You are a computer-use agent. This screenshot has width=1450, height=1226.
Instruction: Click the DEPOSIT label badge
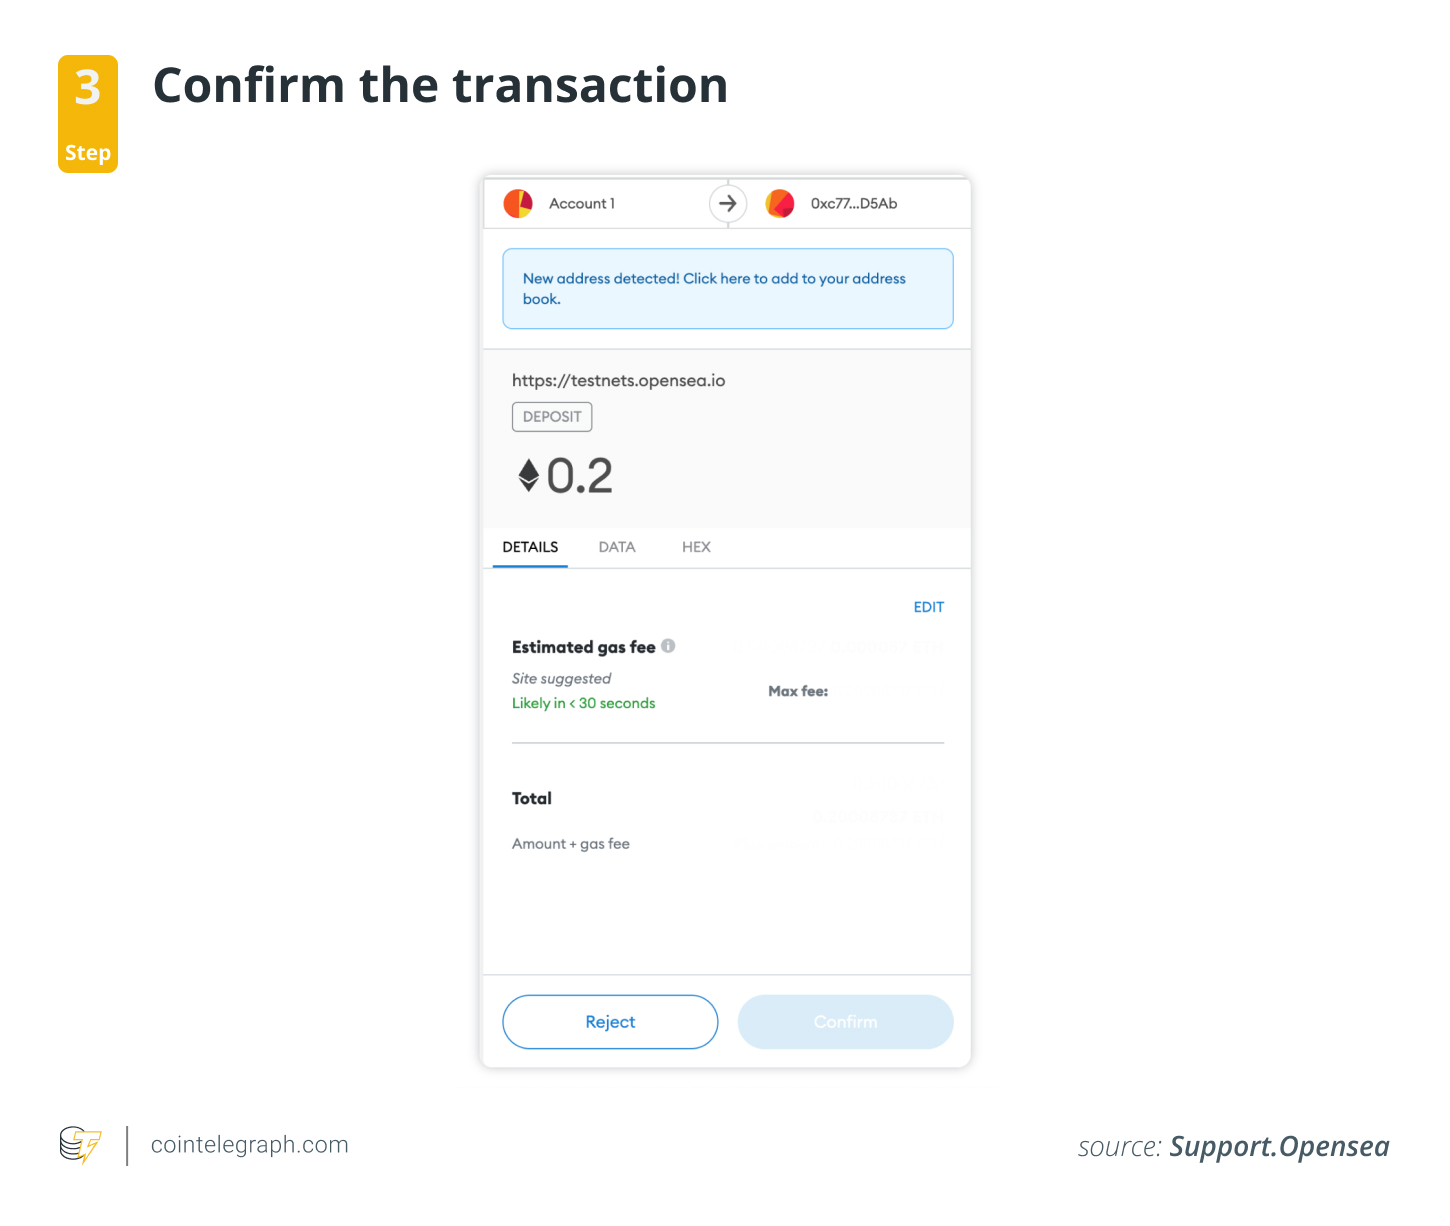pos(551,416)
